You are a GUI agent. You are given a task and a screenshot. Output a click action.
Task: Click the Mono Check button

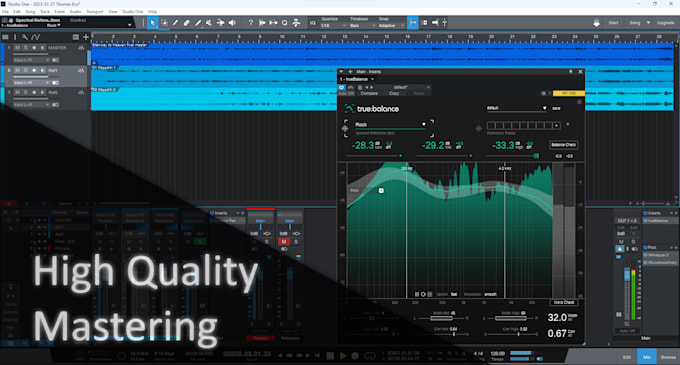(x=564, y=302)
